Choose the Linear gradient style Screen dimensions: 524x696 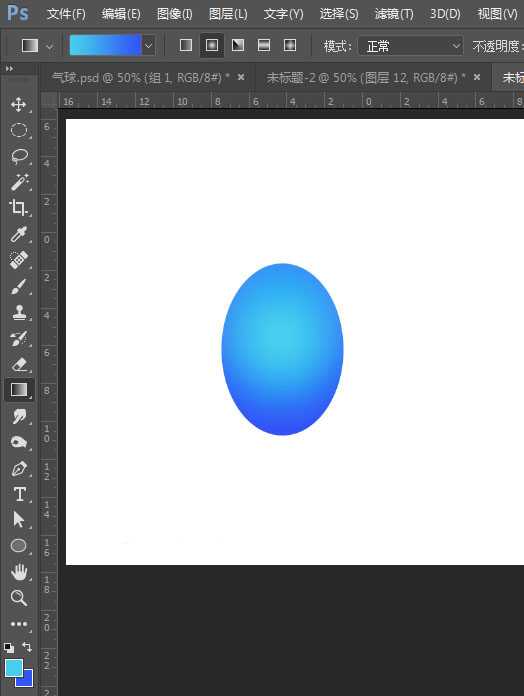[x=186, y=45]
